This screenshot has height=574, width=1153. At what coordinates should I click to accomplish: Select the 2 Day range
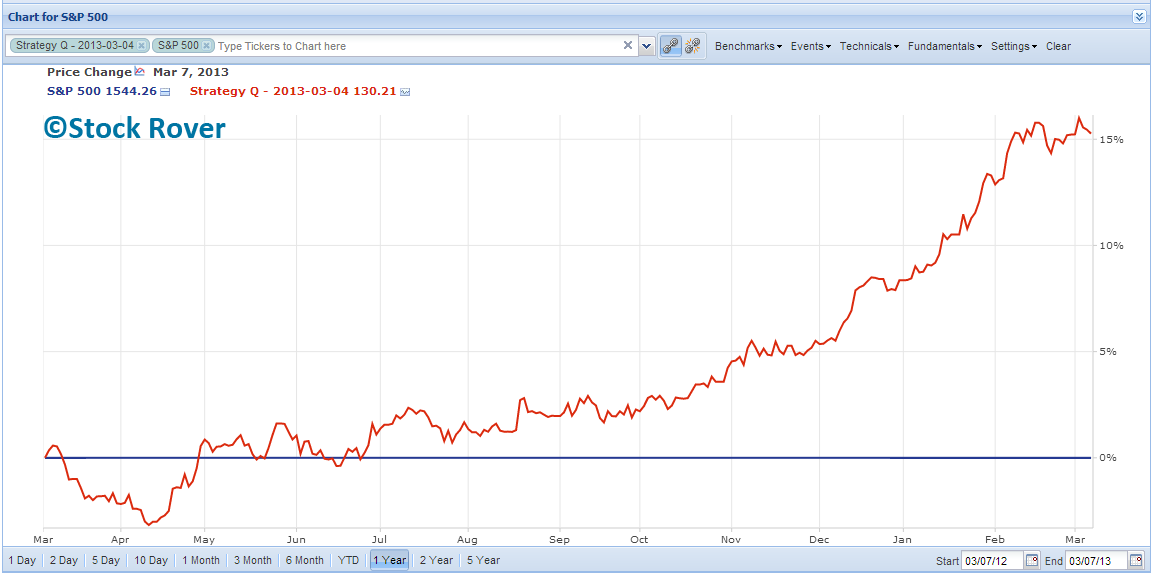click(x=64, y=560)
